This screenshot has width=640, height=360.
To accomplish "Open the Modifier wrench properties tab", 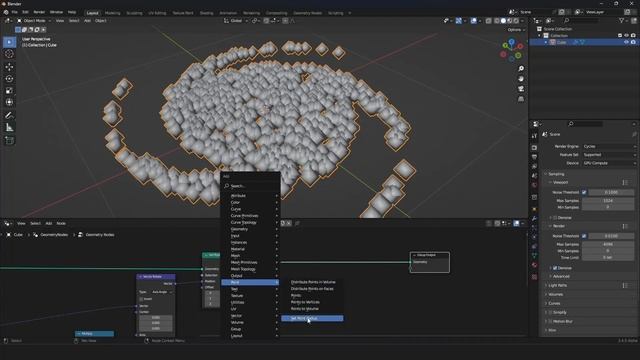I will (x=534, y=219).
